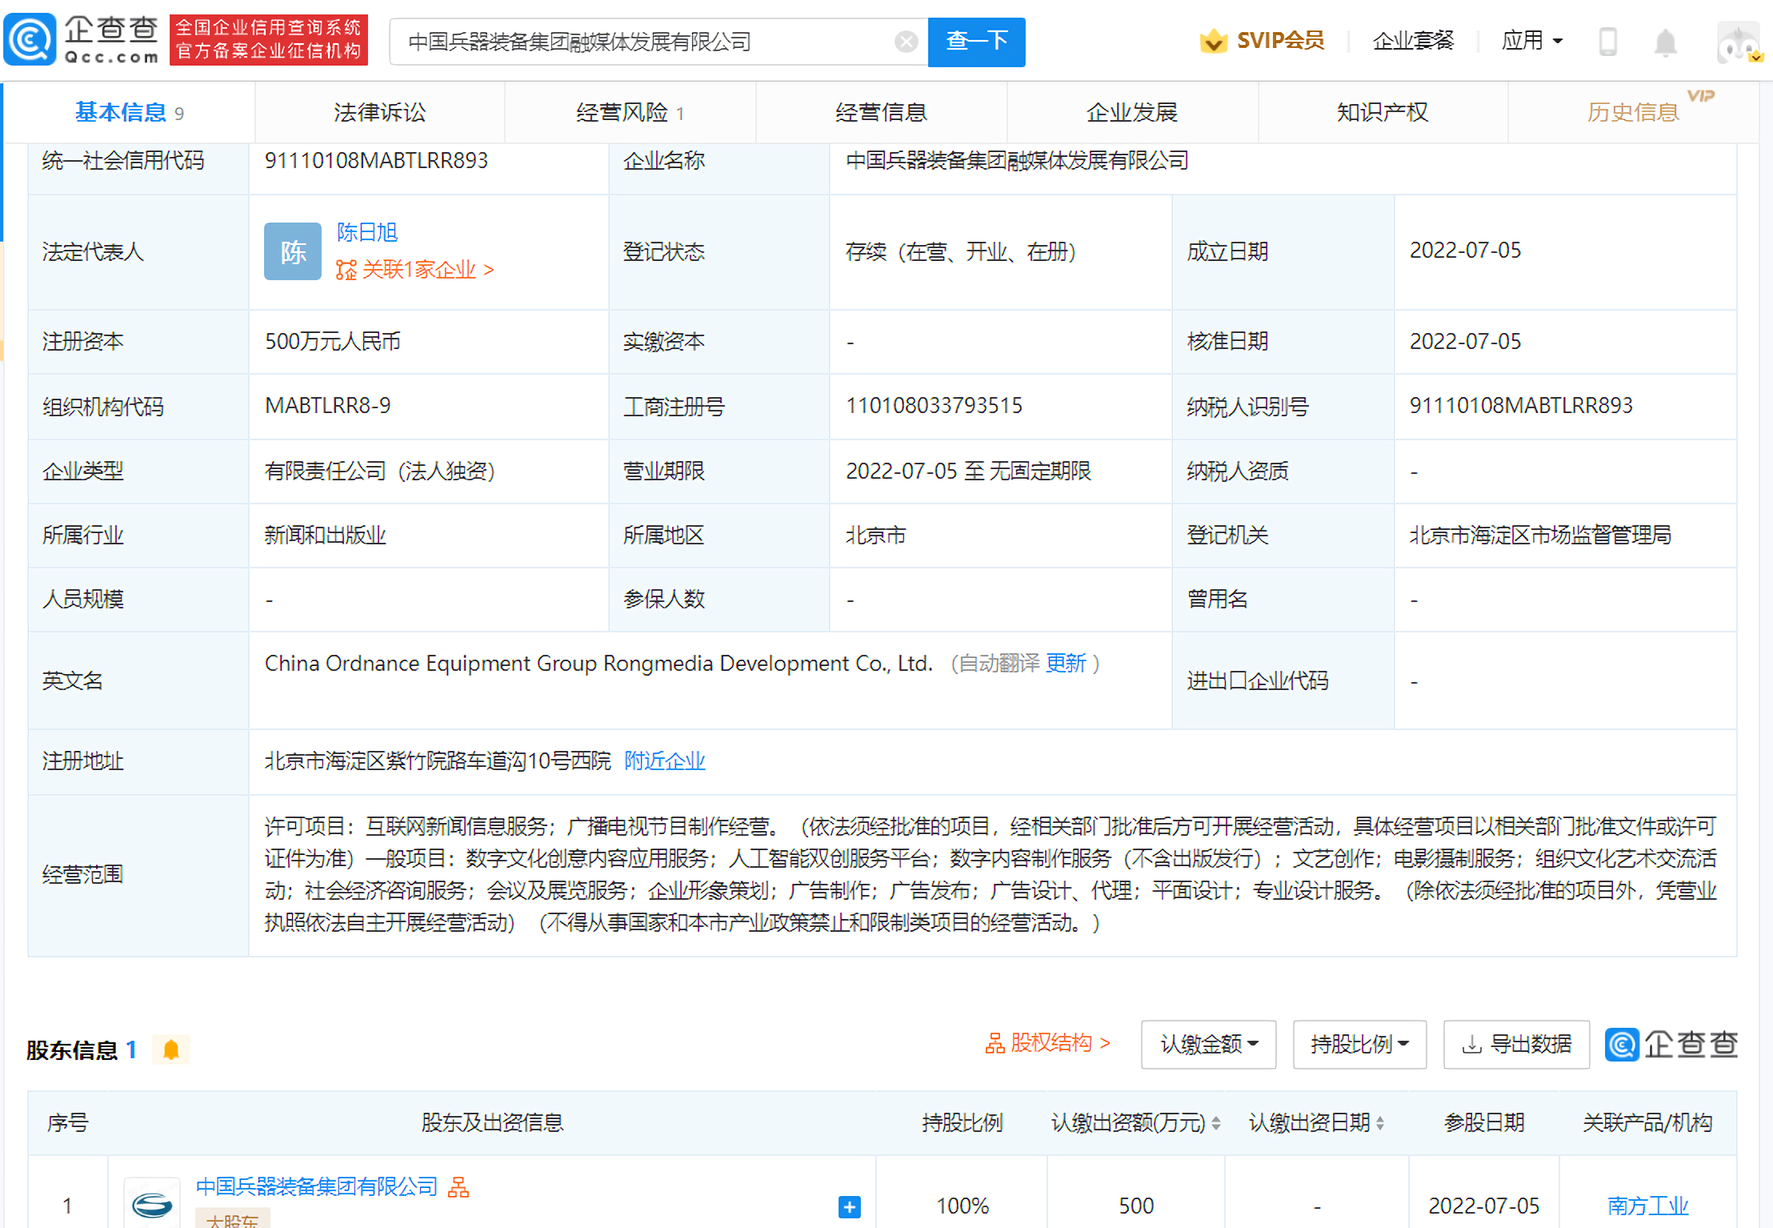Open the 南方工业 related product link
Screen dimensions: 1773x1228
coord(1648,1205)
